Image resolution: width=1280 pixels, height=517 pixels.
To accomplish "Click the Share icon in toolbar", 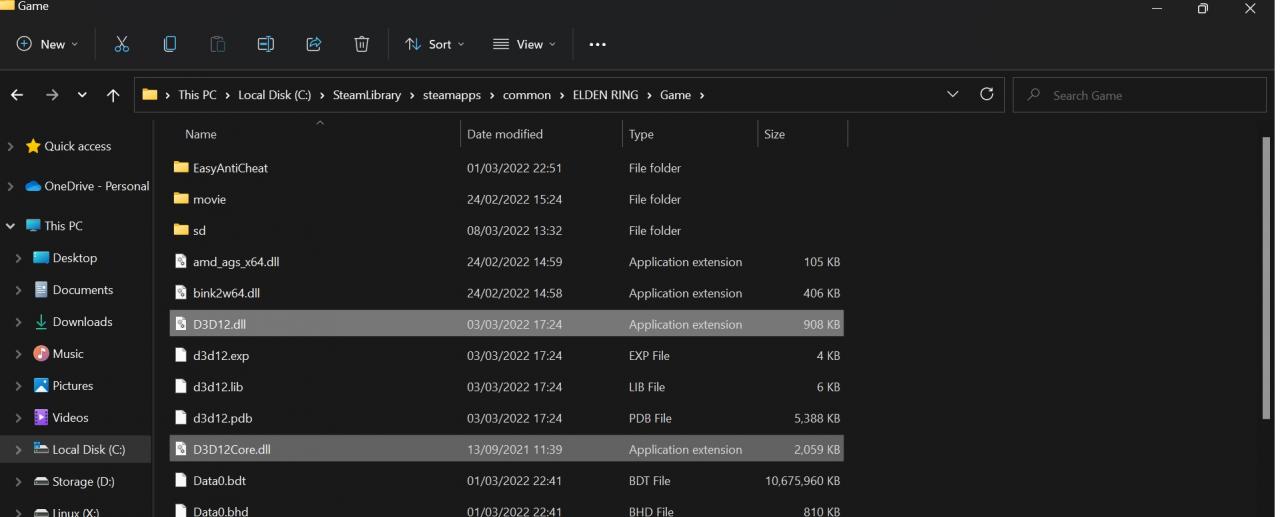I will (313, 44).
